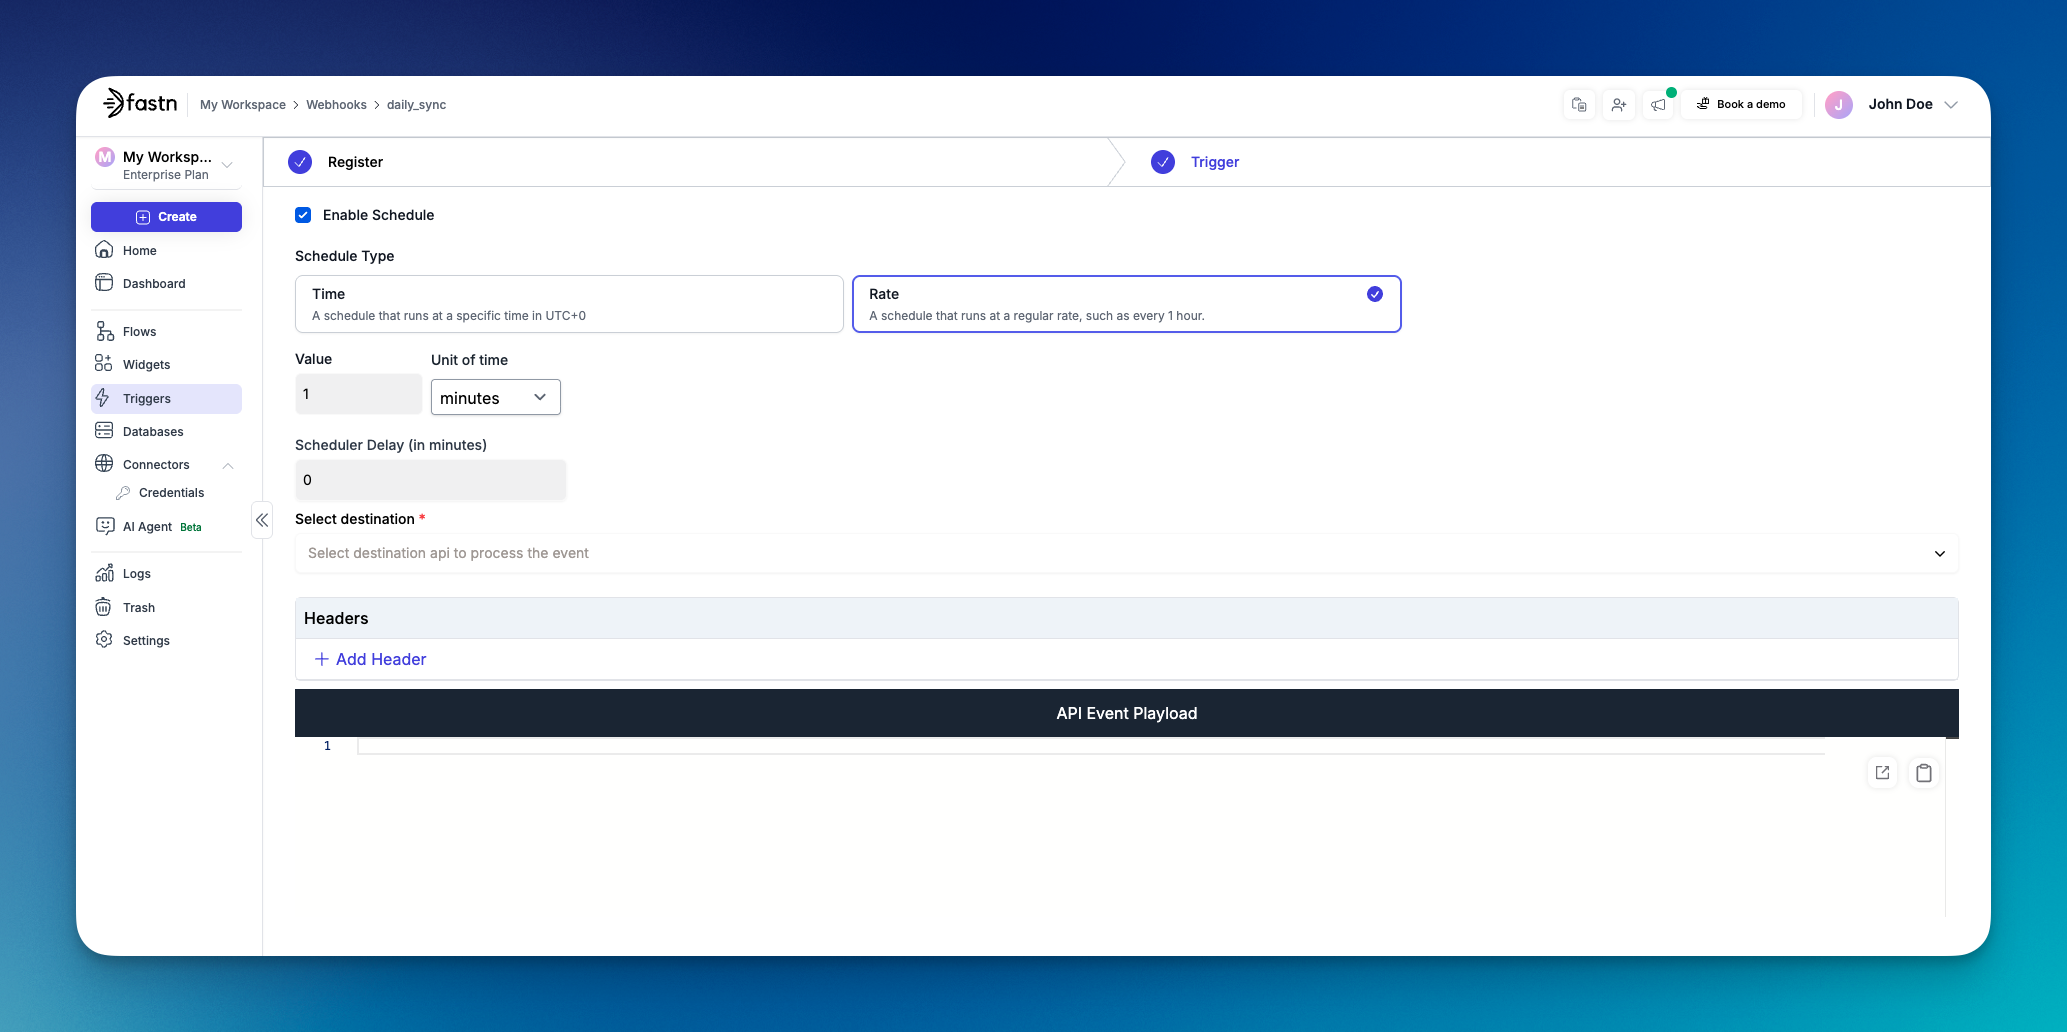2067x1032 pixels.
Task: Collapse the Connectors section chevron
Action: [228, 465]
